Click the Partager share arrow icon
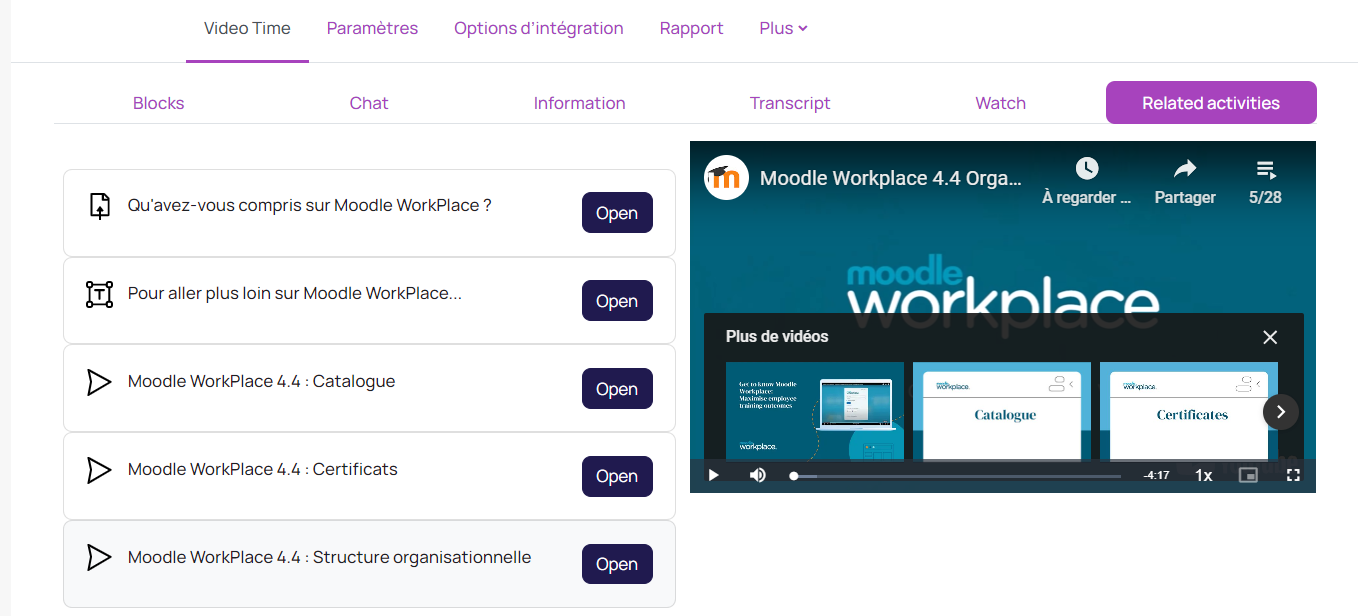 1185,169
